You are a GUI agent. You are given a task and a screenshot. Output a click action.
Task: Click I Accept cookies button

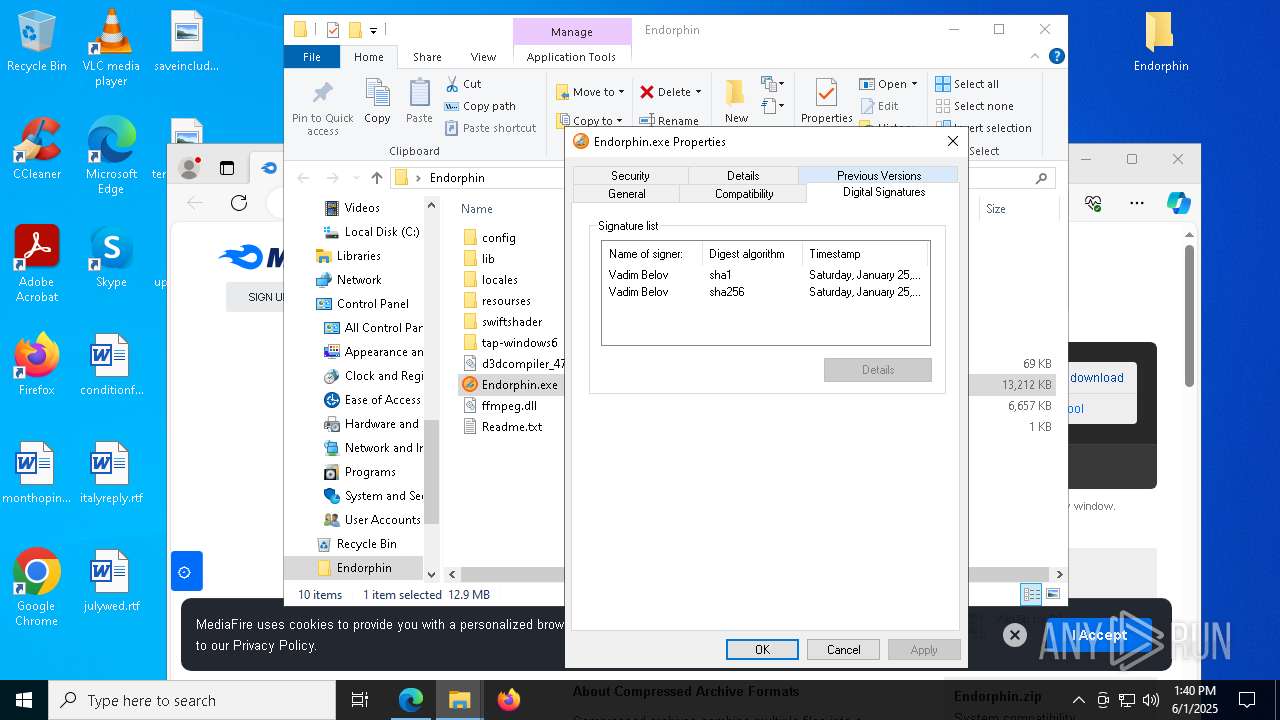pos(1098,635)
